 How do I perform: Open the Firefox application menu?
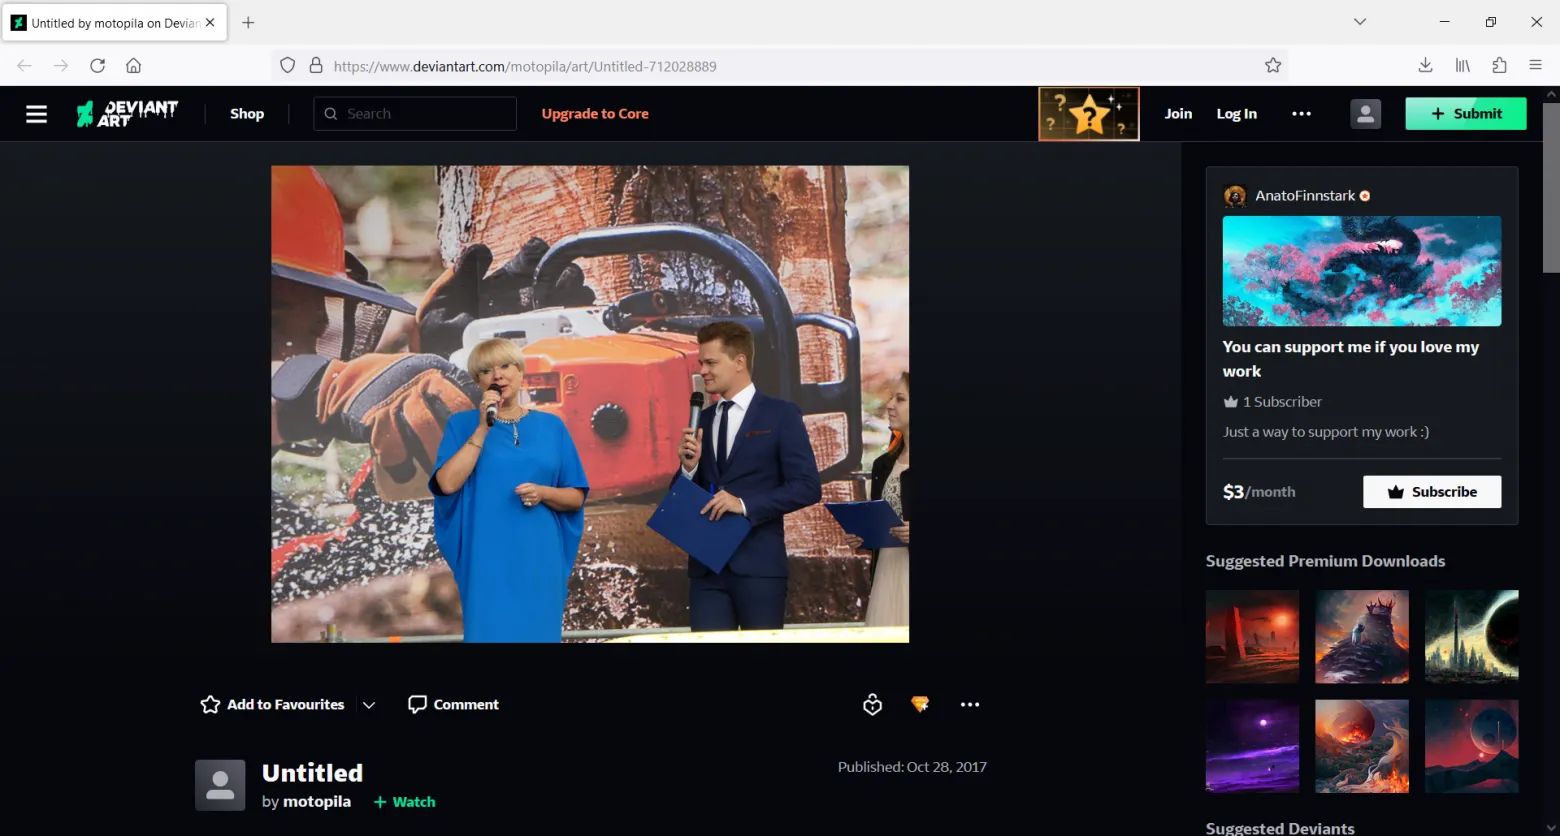point(1536,66)
